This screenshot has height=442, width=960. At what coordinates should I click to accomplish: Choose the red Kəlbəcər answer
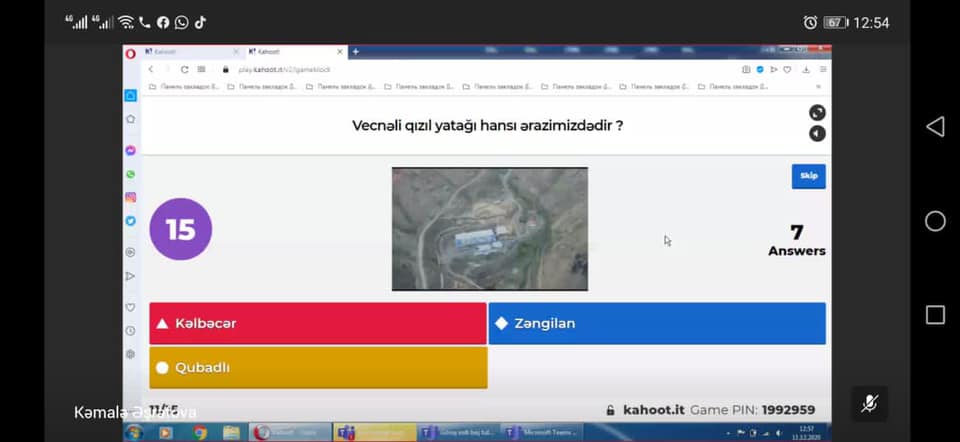pyautogui.click(x=318, y=323)
